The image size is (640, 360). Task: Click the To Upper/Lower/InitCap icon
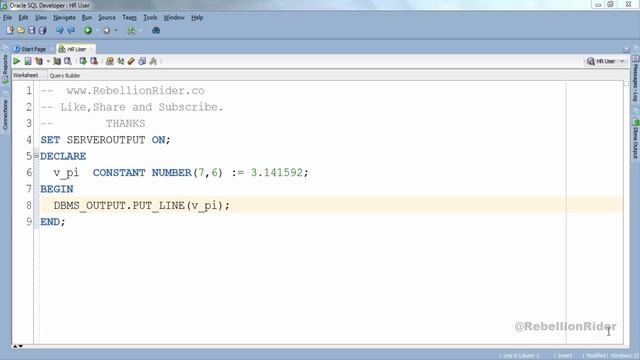(120, 61)
